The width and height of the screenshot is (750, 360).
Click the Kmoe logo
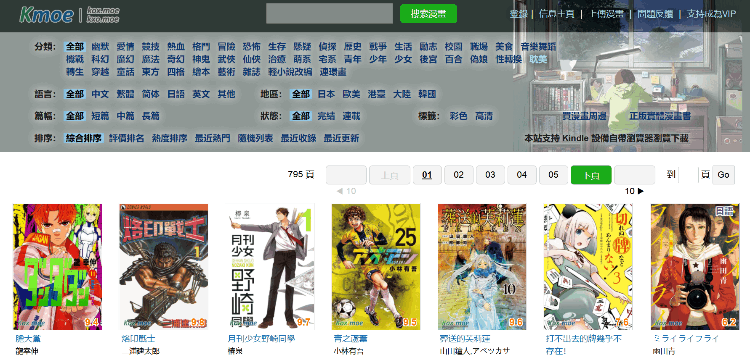pyautogui.click(x=46, y=15)
